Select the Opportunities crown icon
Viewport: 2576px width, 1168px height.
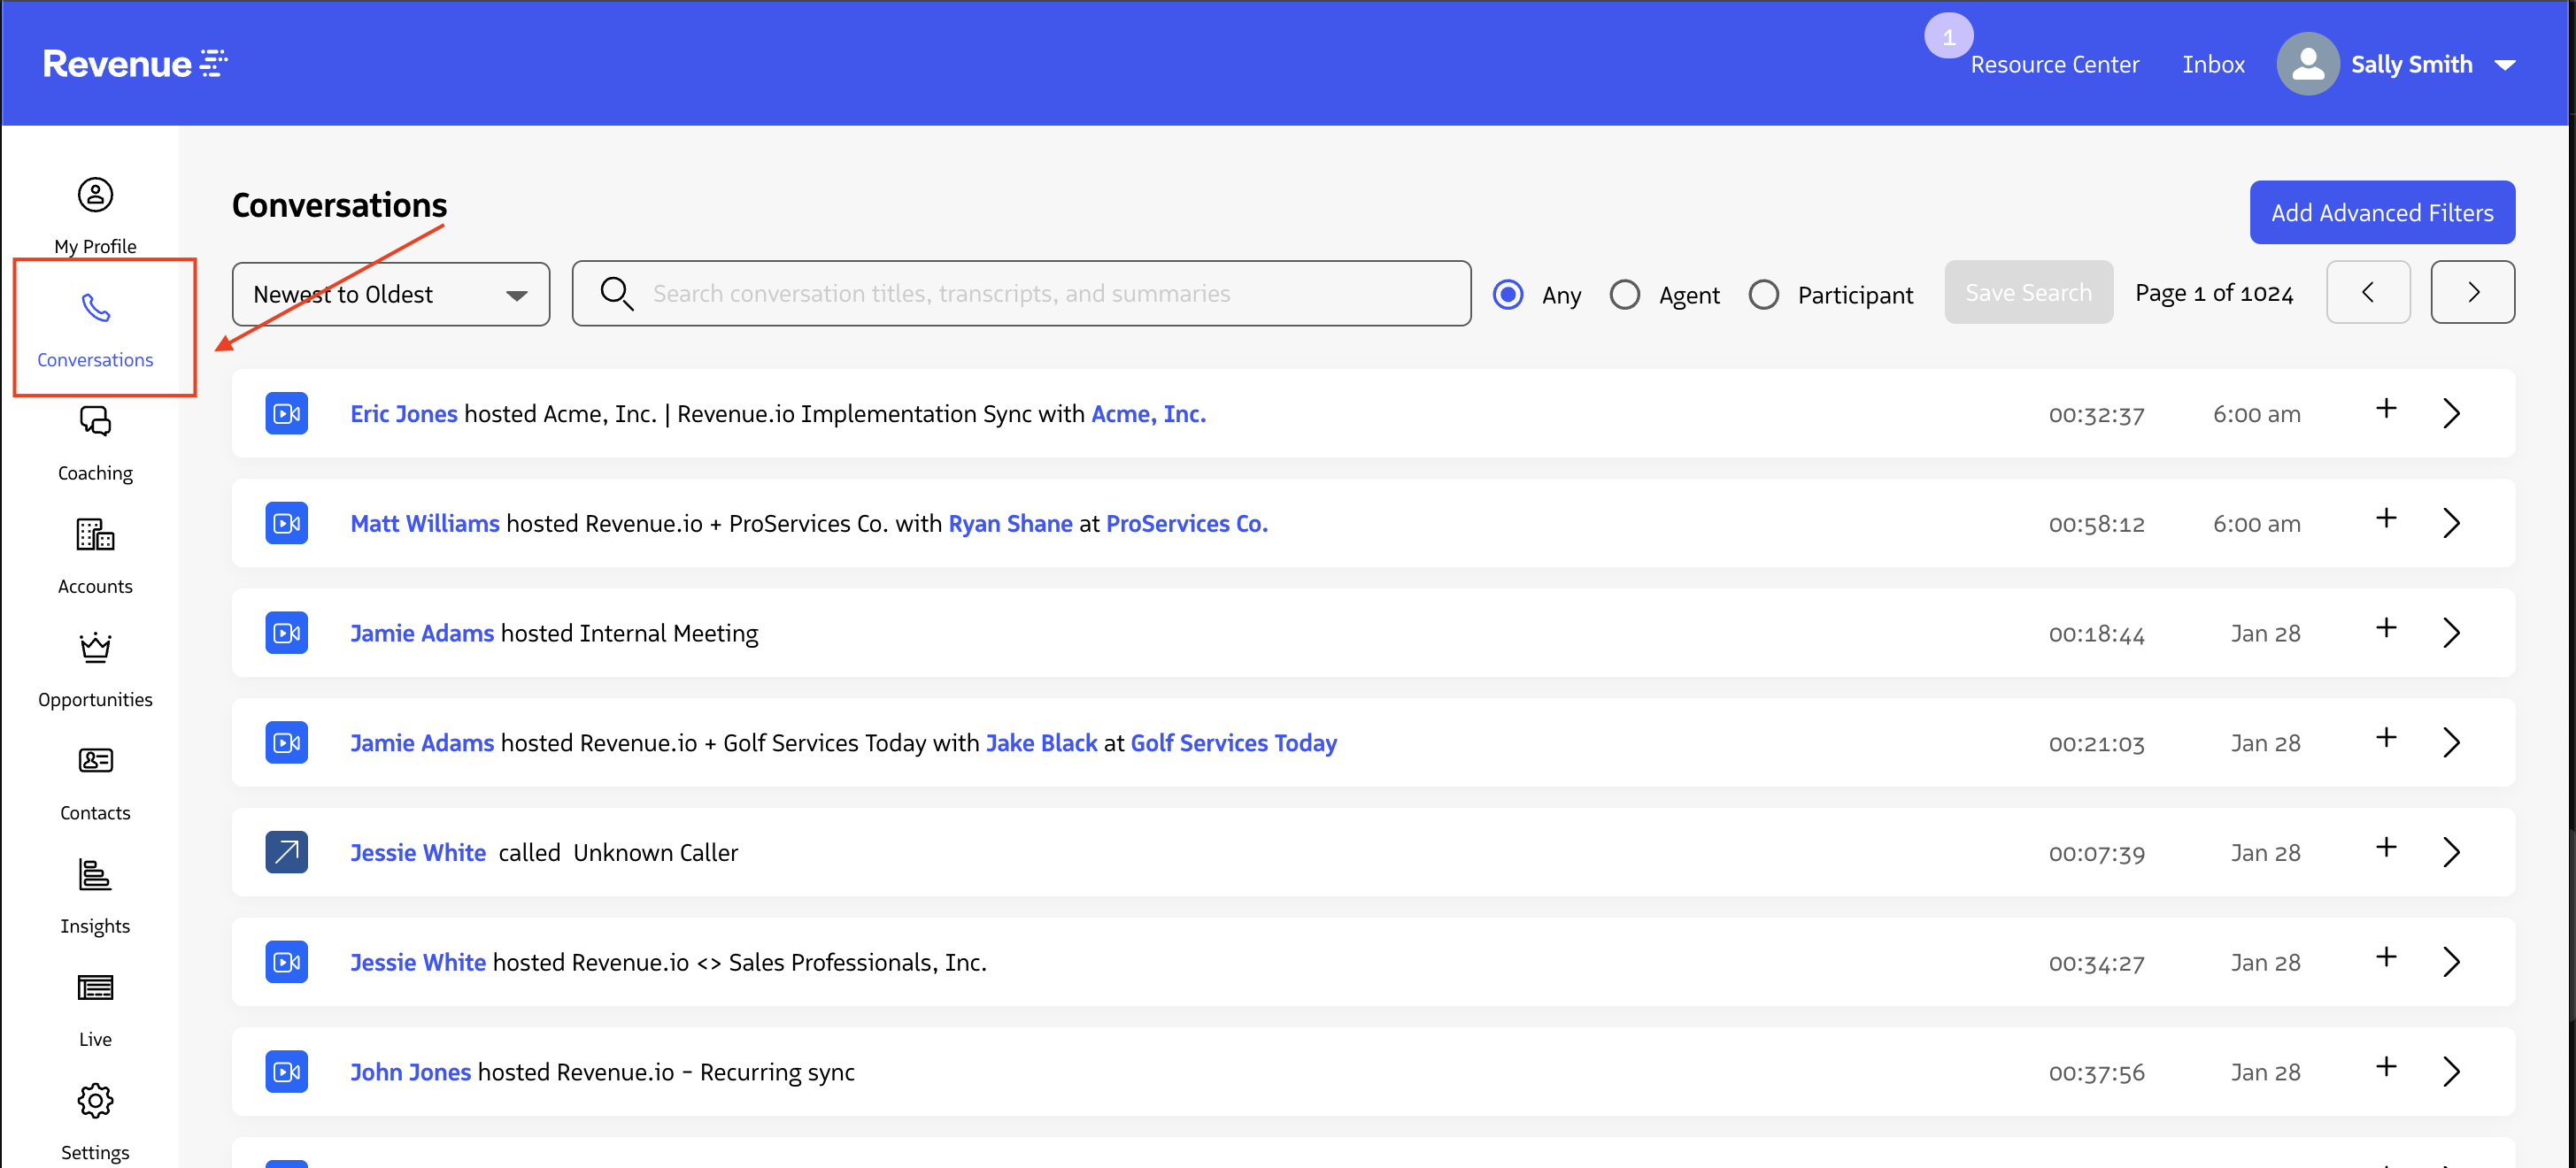click(x=95, y=648)
